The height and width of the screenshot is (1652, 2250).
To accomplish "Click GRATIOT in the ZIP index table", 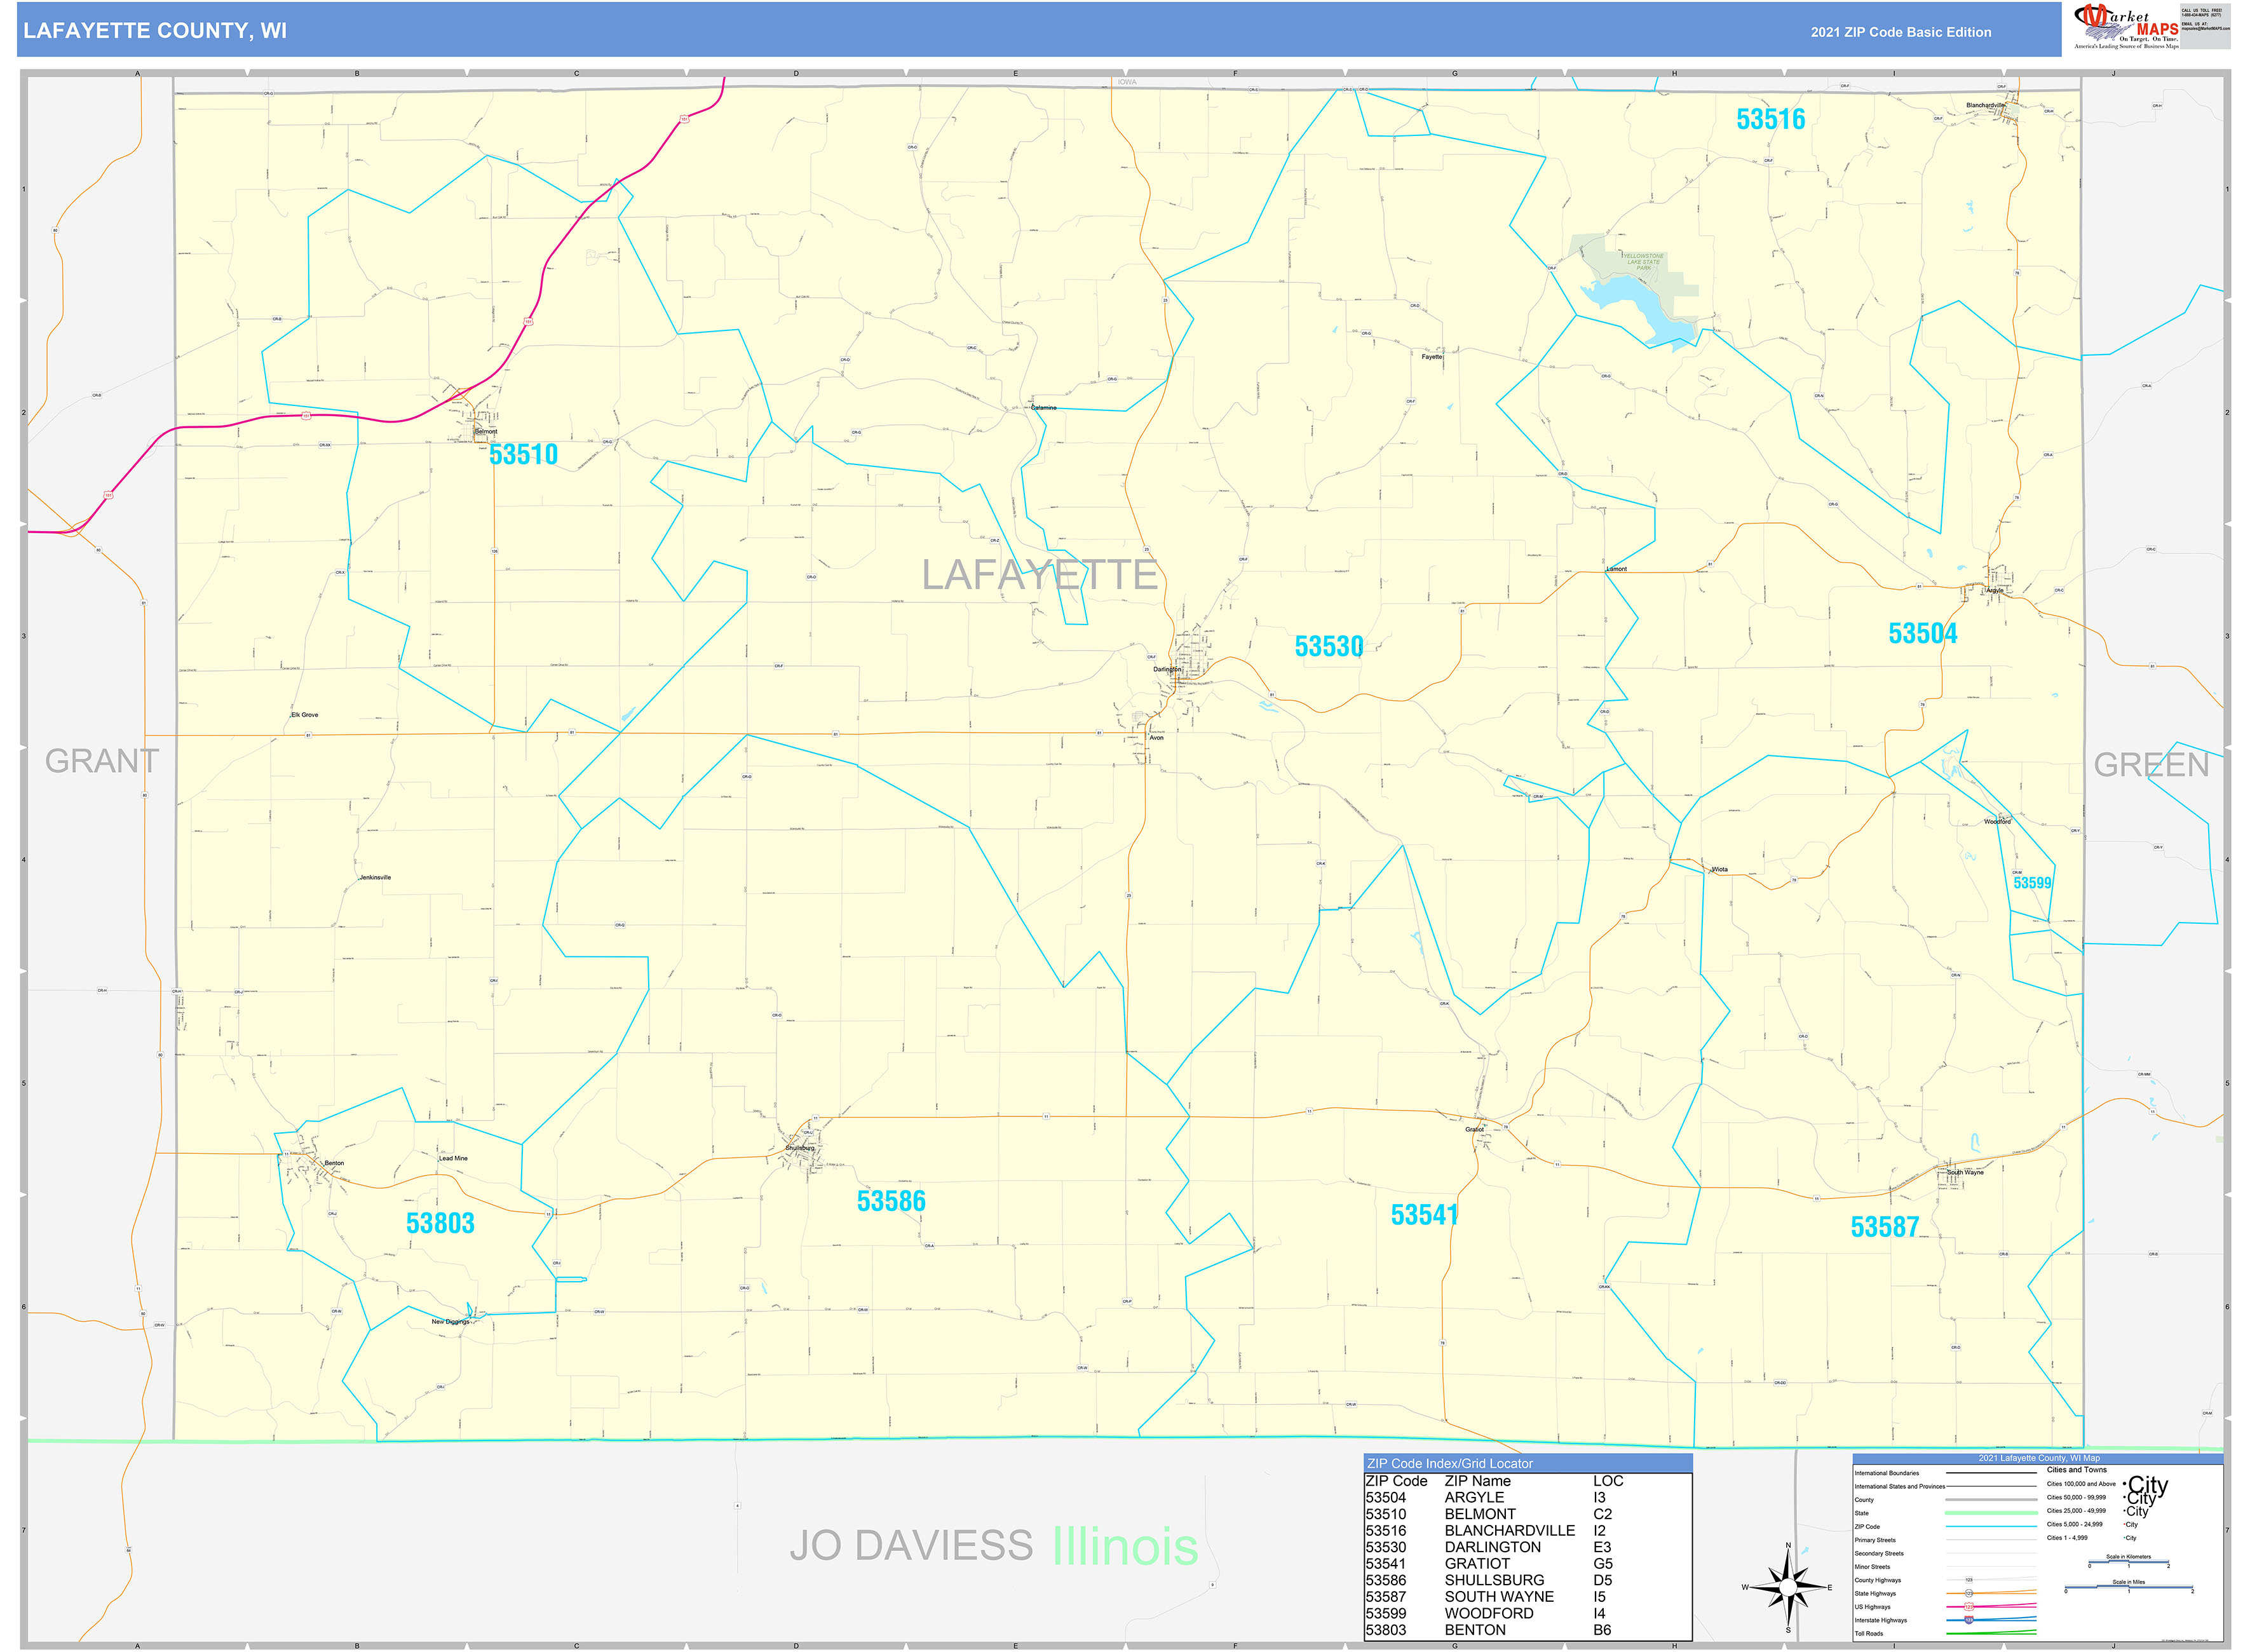I will point(1477,1564).
